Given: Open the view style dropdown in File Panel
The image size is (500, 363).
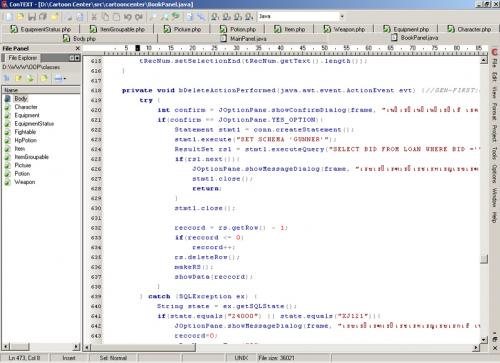Looking at the screenshot, I should pyautogui.click(x=60, y=79).
